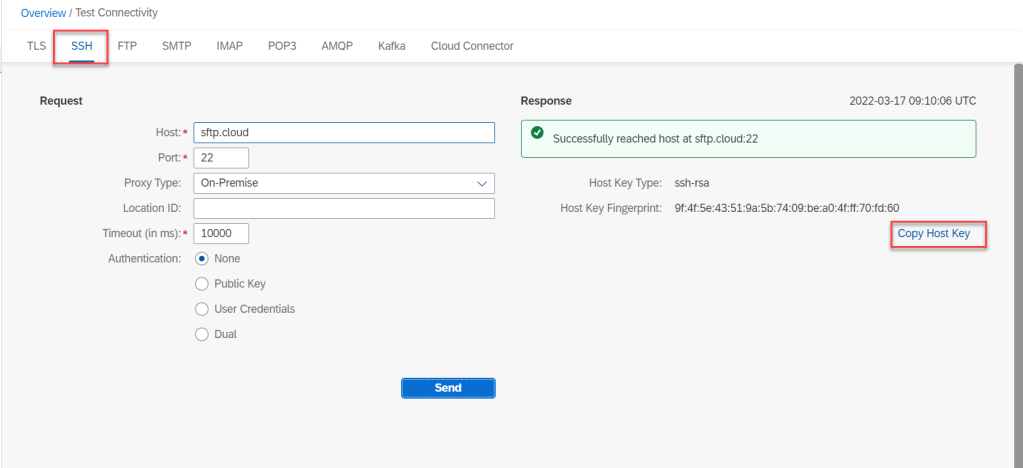The height and width of the screenshot is (468, 1023).
Task: Select Dual authentication radio button
Action: 202,334
